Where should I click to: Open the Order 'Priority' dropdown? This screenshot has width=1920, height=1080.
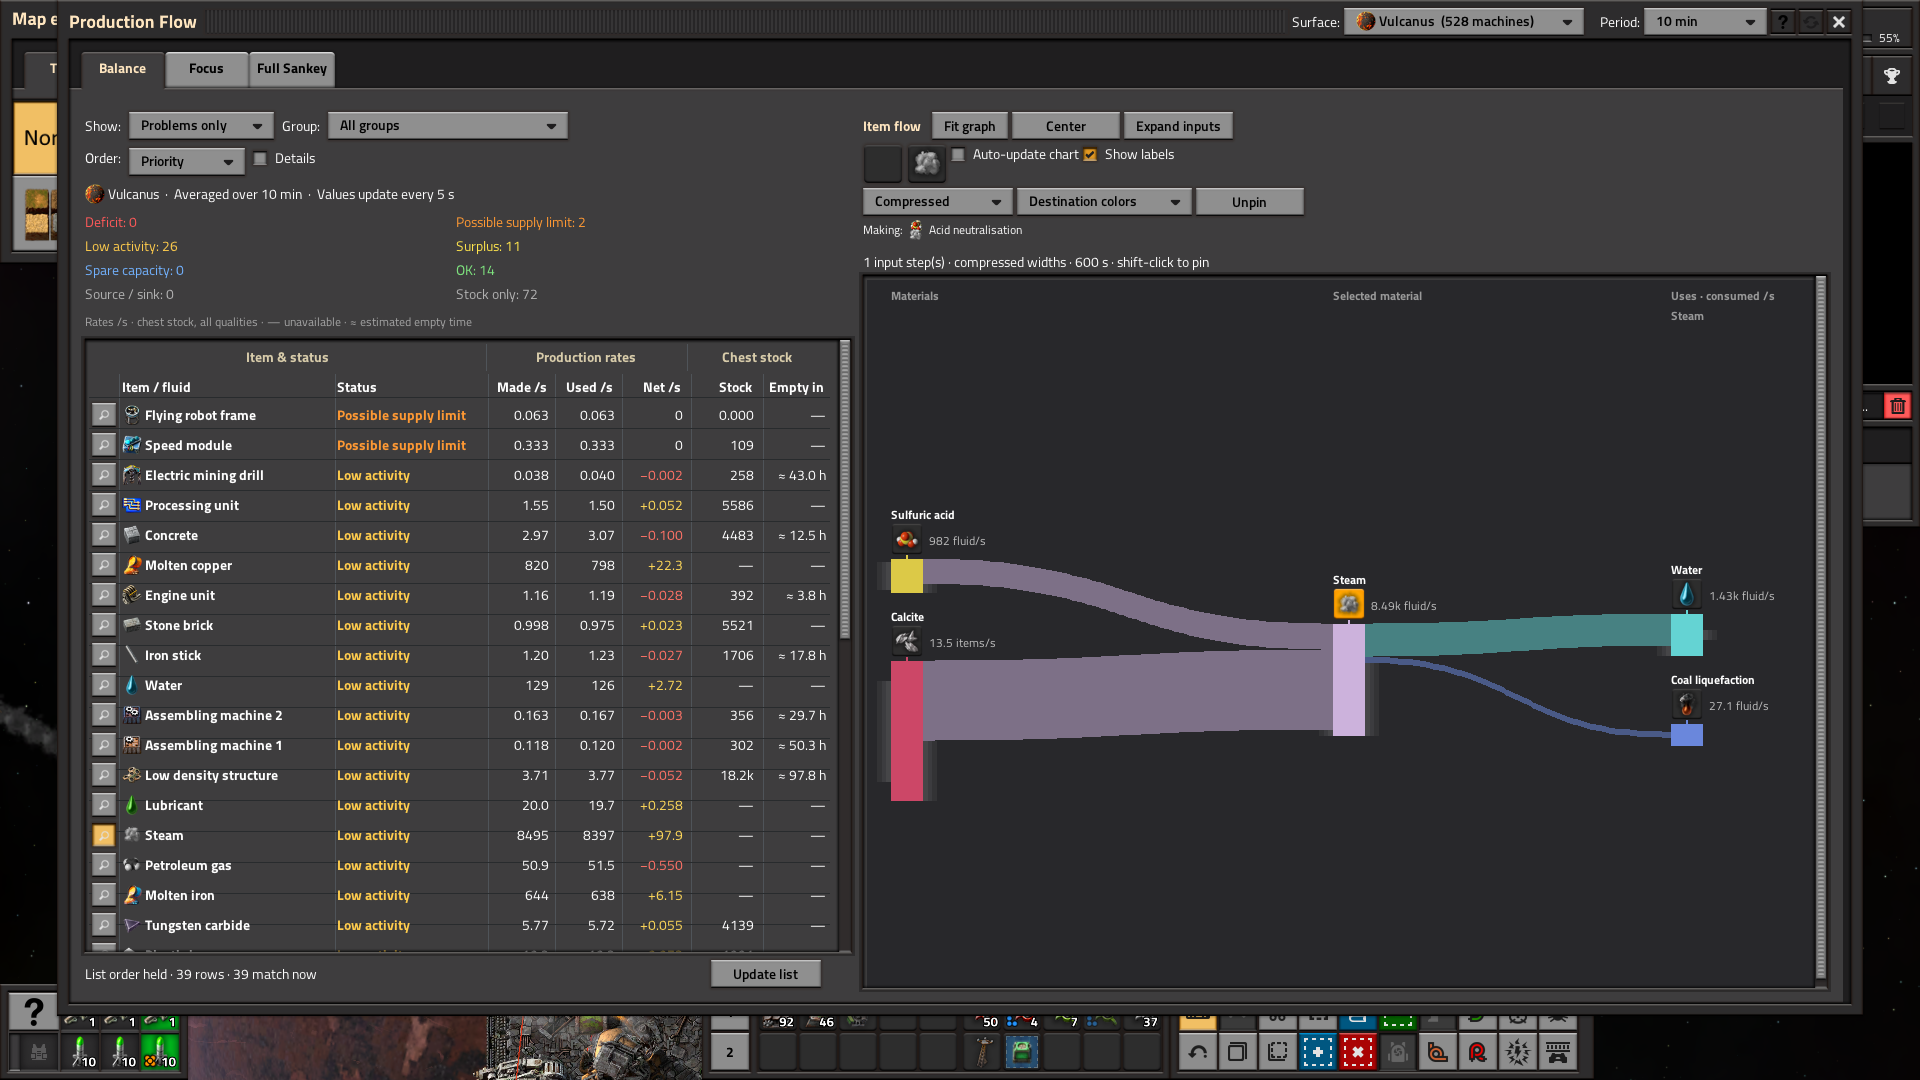186,161
